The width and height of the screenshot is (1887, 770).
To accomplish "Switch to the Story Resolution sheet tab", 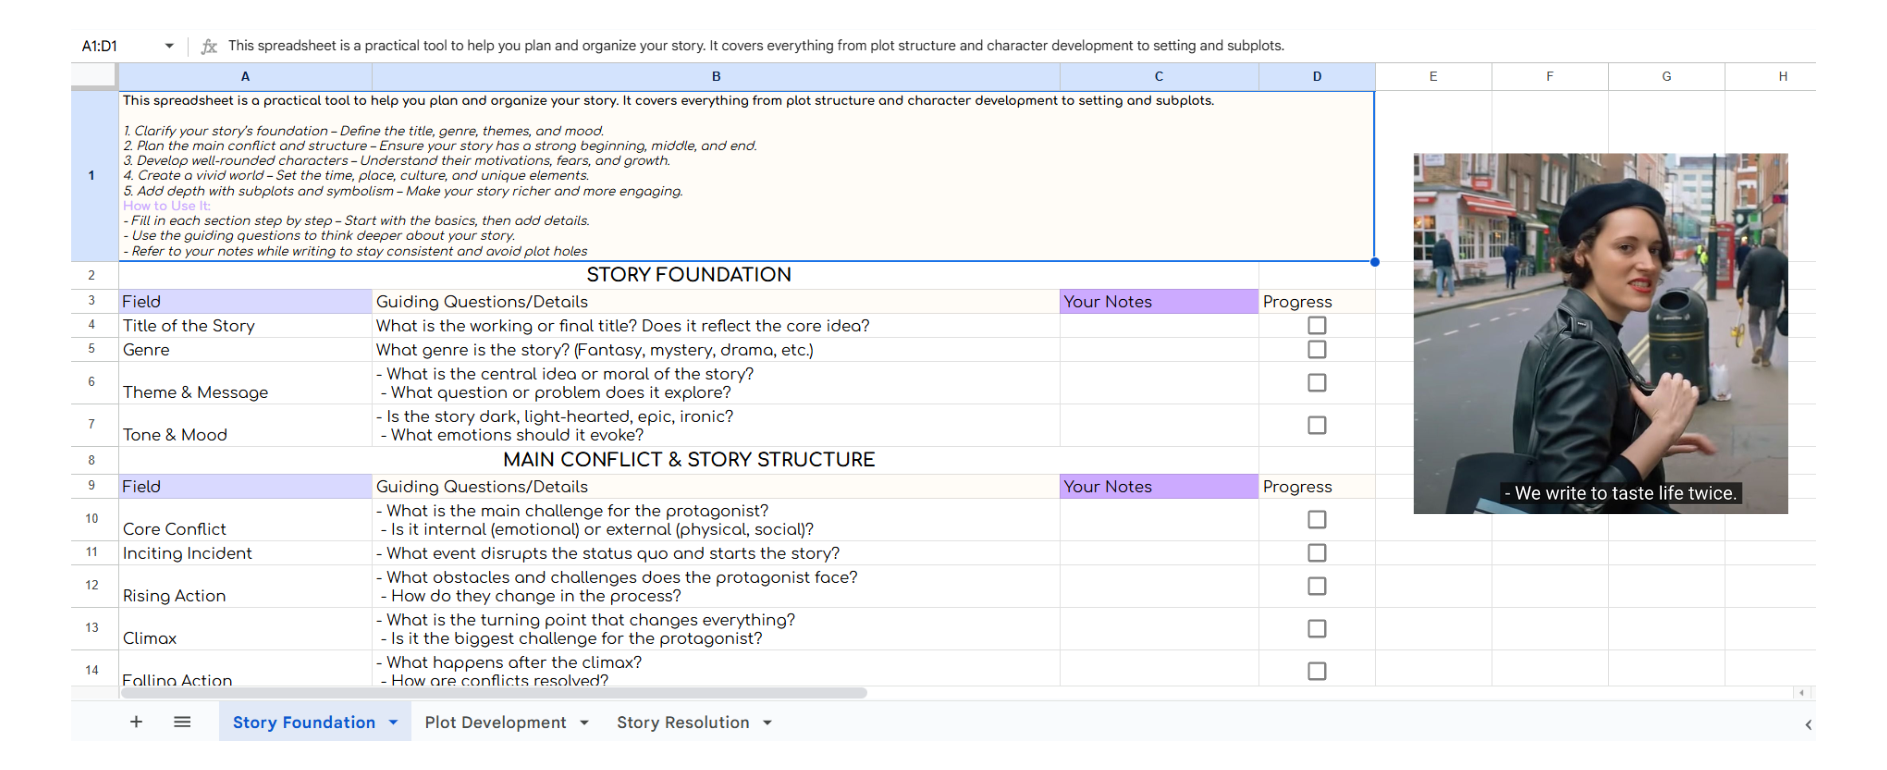I will tap(682, 722).
